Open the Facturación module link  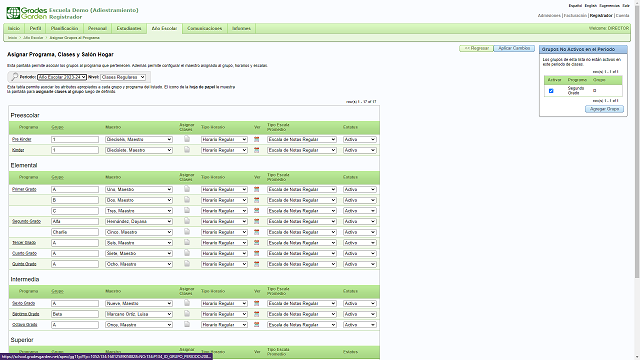pyautogui.click(x=575, y=16)
